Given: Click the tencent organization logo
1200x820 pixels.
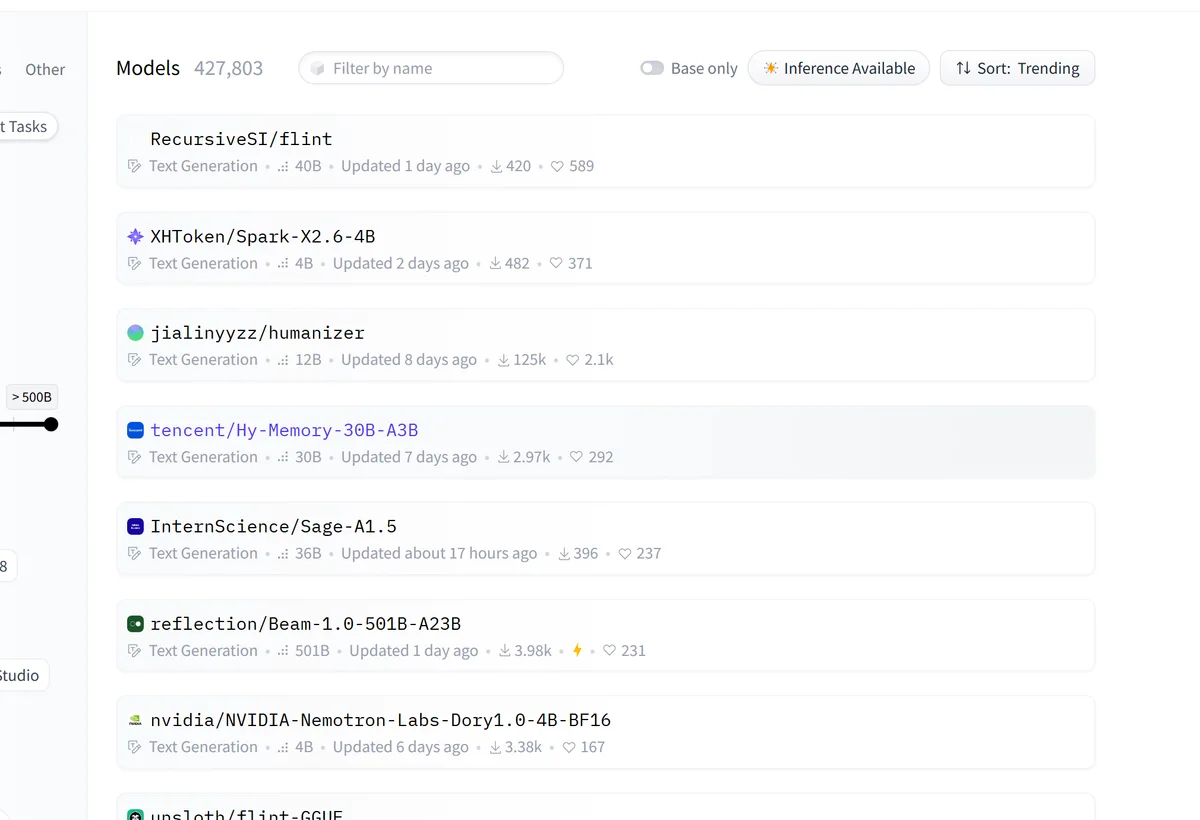Looking at the screenshot, I should pos(136,430).
